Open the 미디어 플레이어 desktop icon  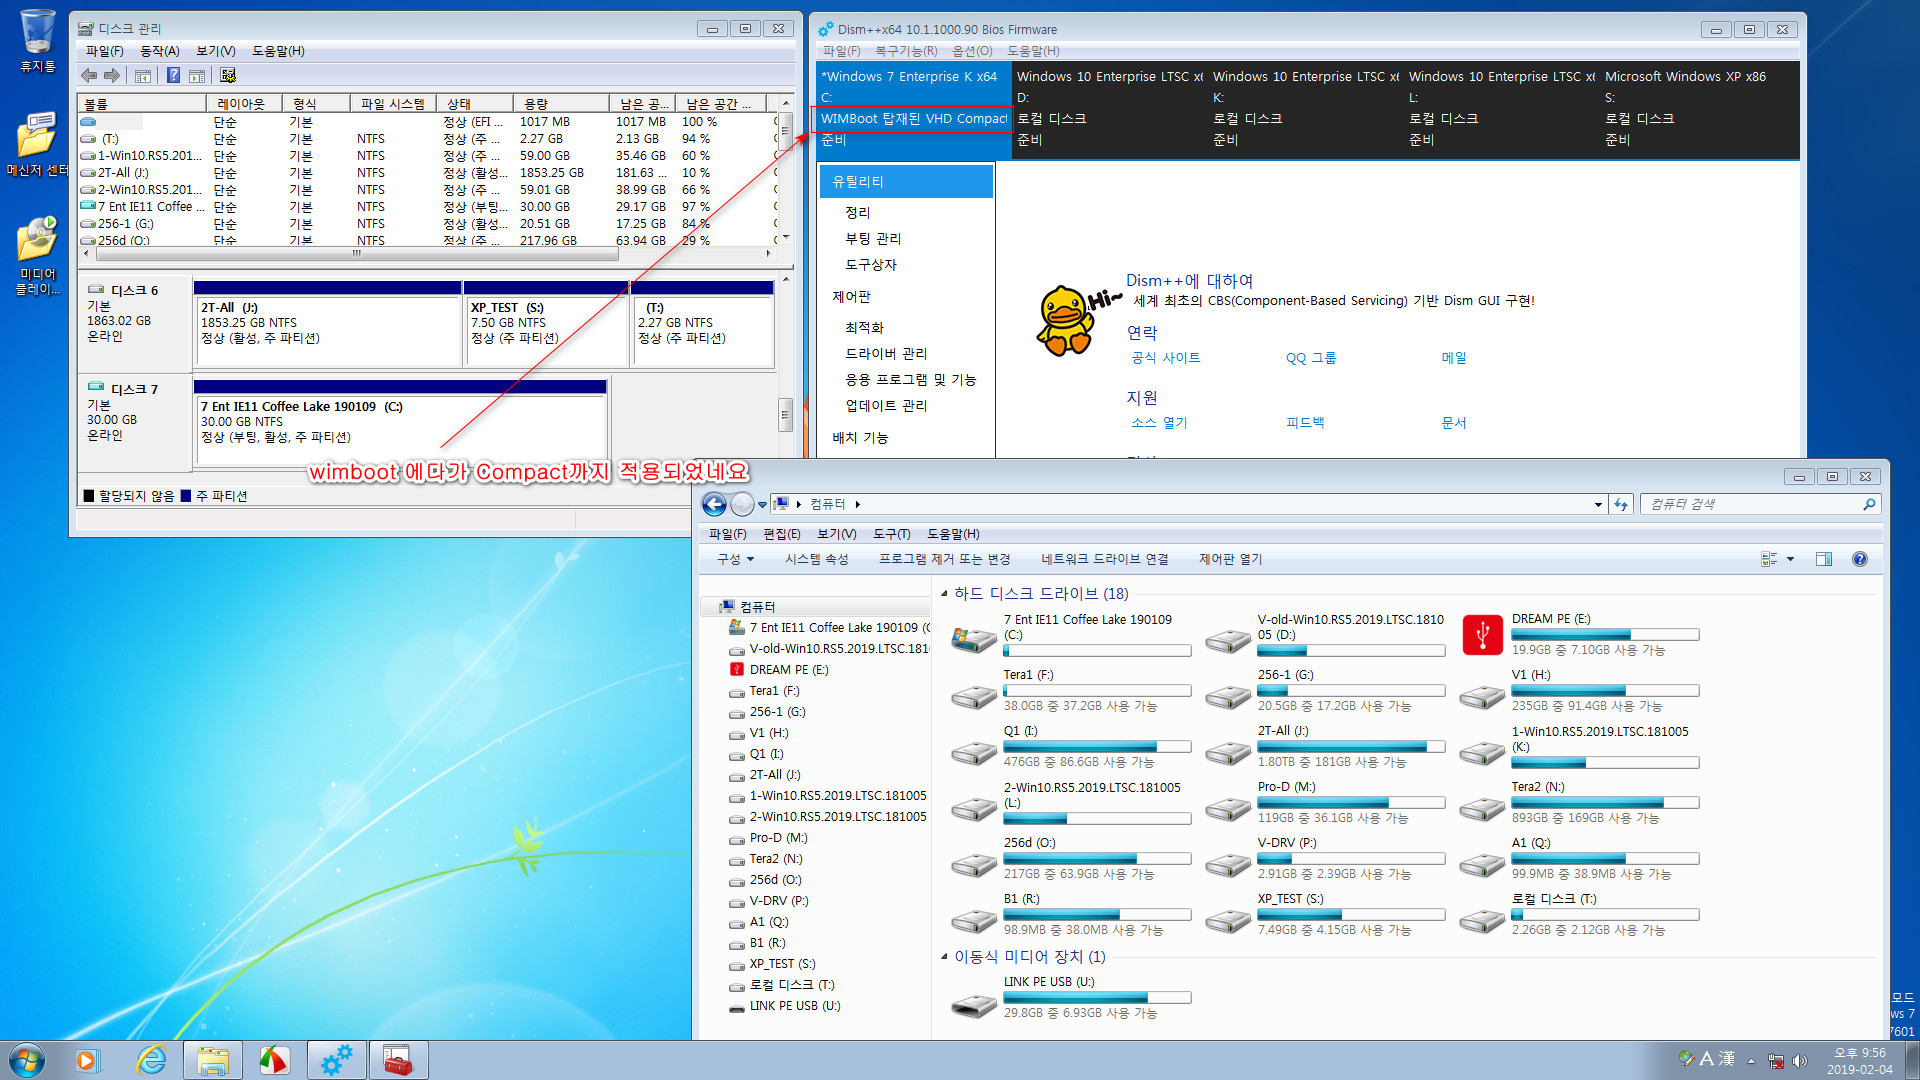(37, 255)
